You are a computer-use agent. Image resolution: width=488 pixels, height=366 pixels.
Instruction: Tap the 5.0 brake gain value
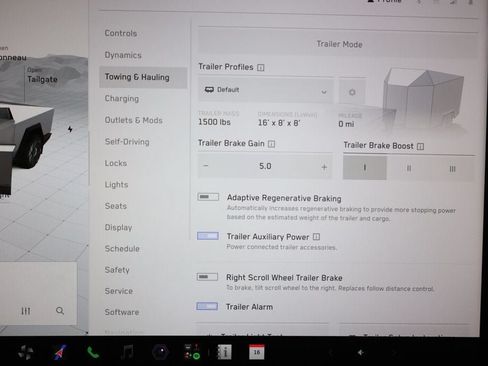click(265, 166)
